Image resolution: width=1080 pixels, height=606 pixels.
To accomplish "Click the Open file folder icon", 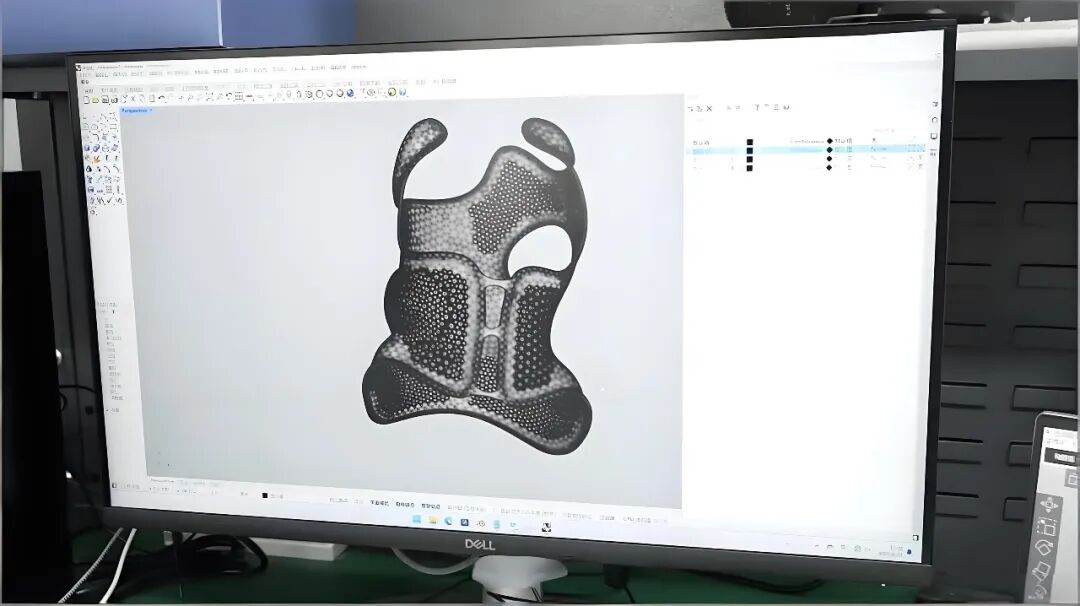I will 95,99.
